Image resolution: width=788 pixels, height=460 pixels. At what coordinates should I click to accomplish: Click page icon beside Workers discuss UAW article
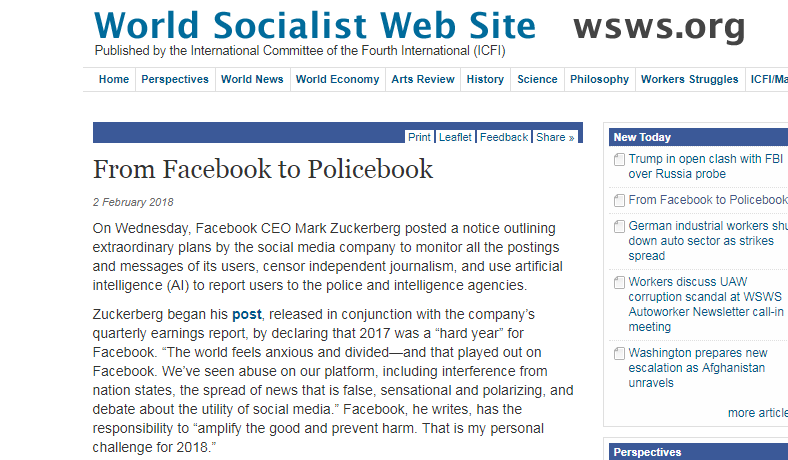click(619, 283)
